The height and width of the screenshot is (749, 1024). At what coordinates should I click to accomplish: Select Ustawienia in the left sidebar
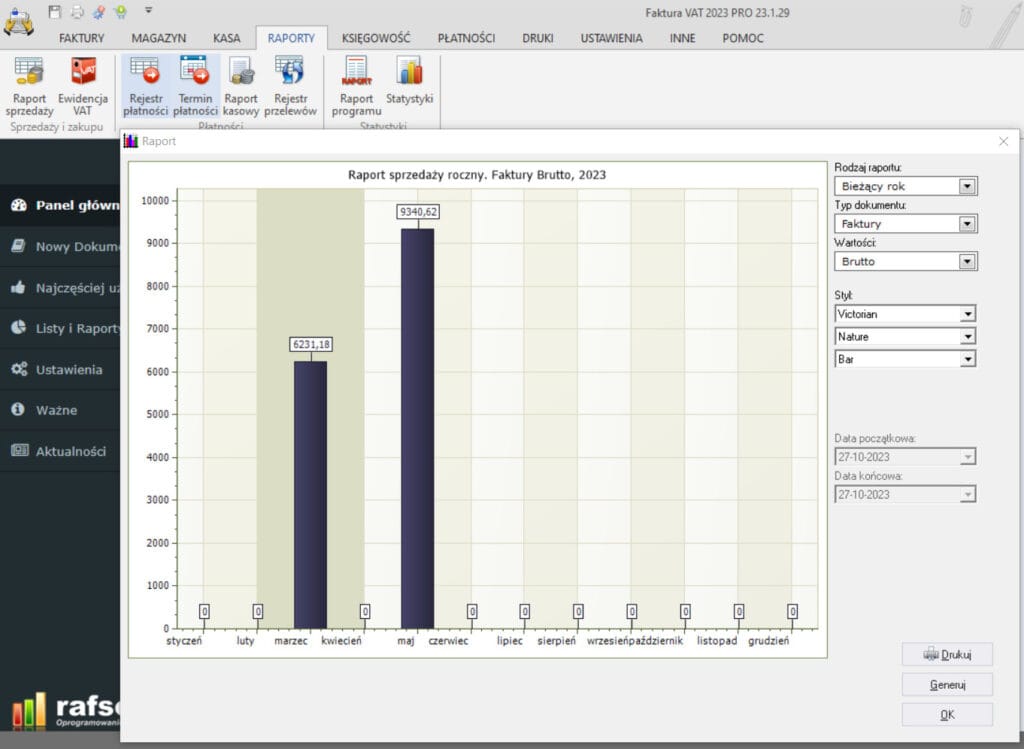click(x=68, y=369)
